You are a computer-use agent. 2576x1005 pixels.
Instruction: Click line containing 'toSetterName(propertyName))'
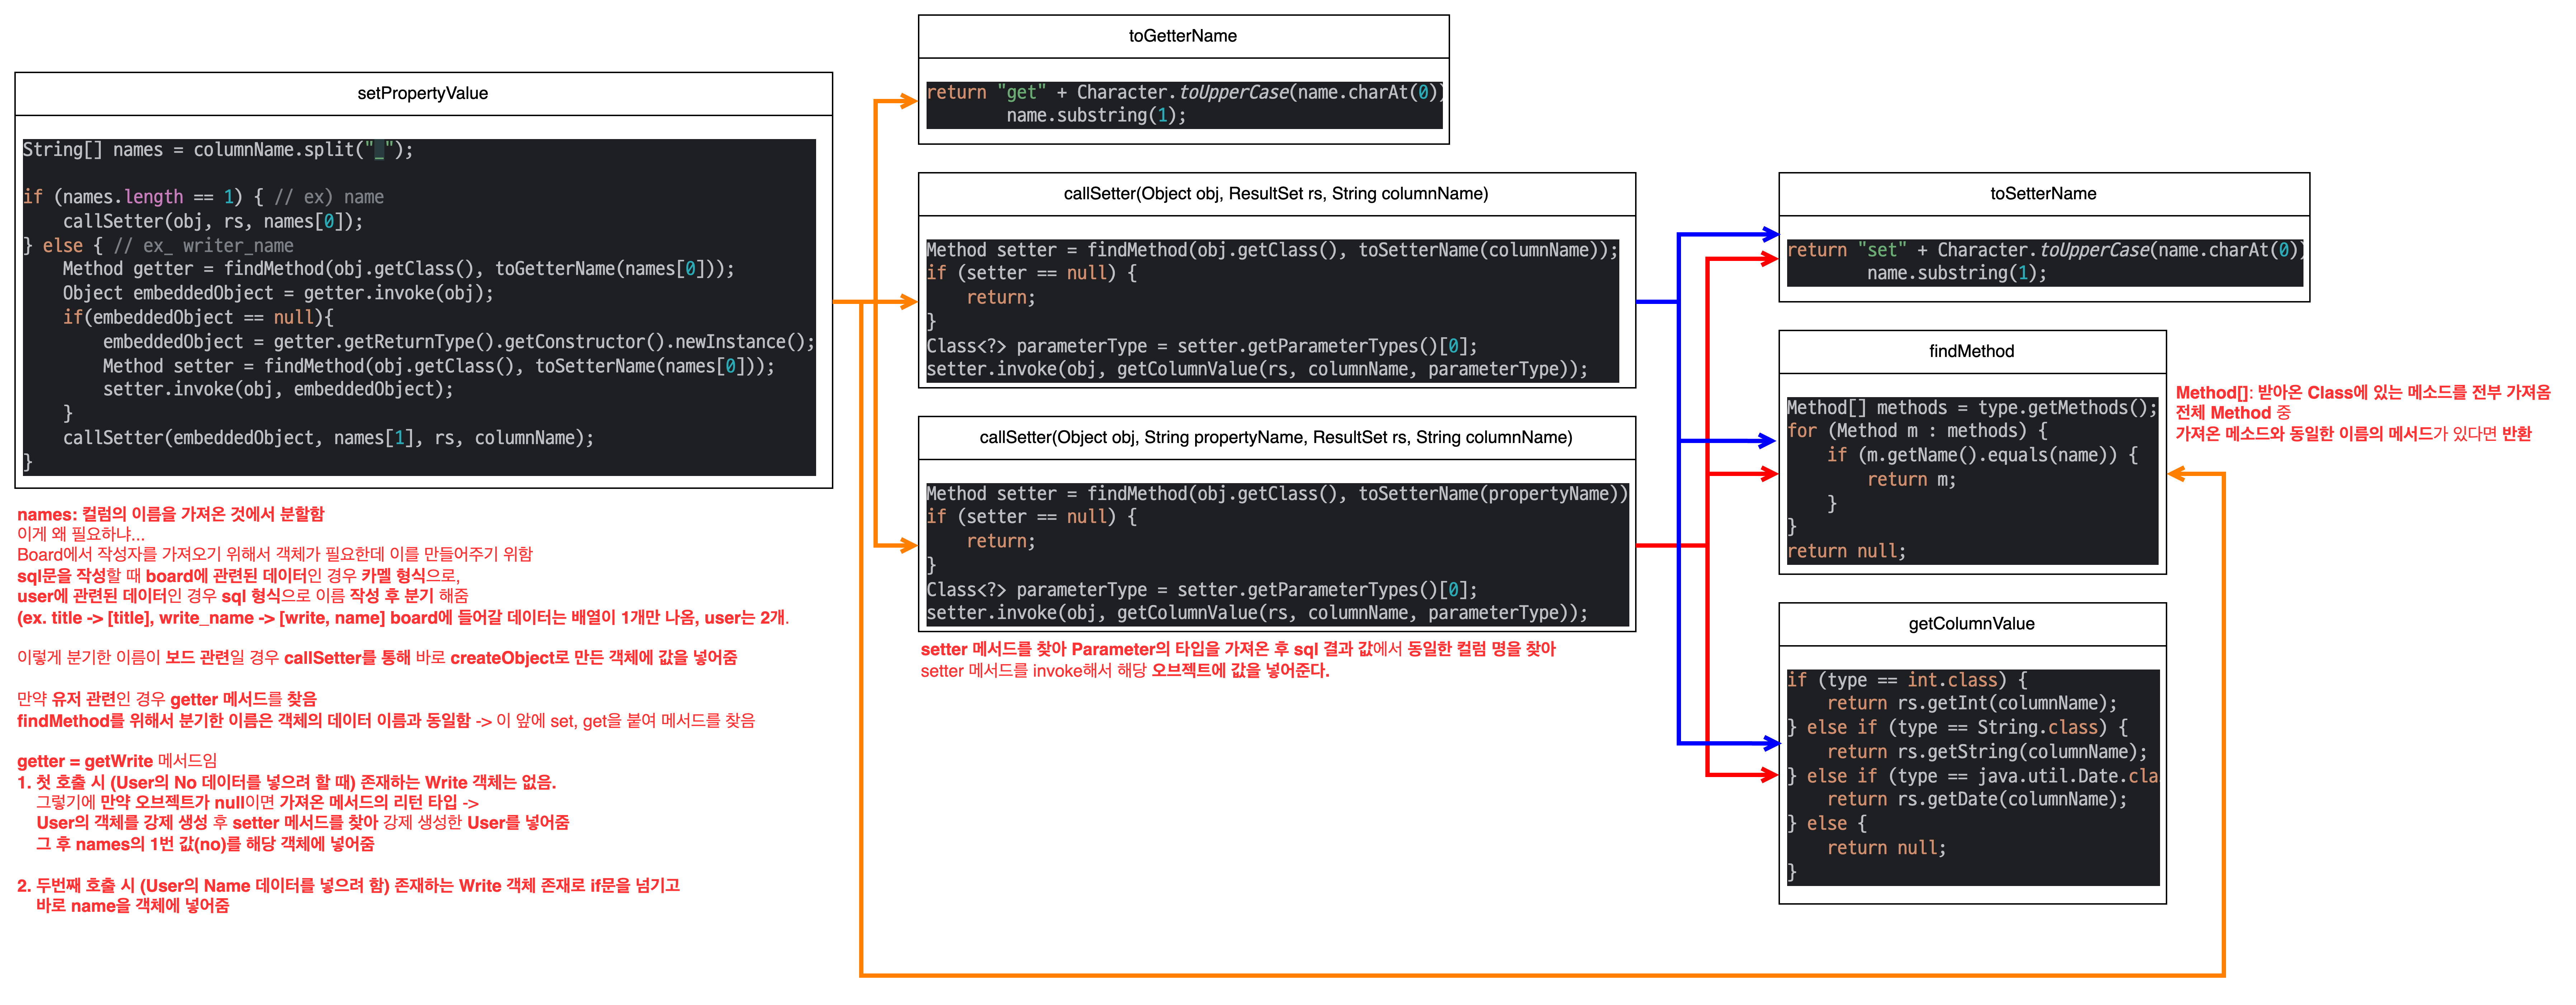(1277, 494)
